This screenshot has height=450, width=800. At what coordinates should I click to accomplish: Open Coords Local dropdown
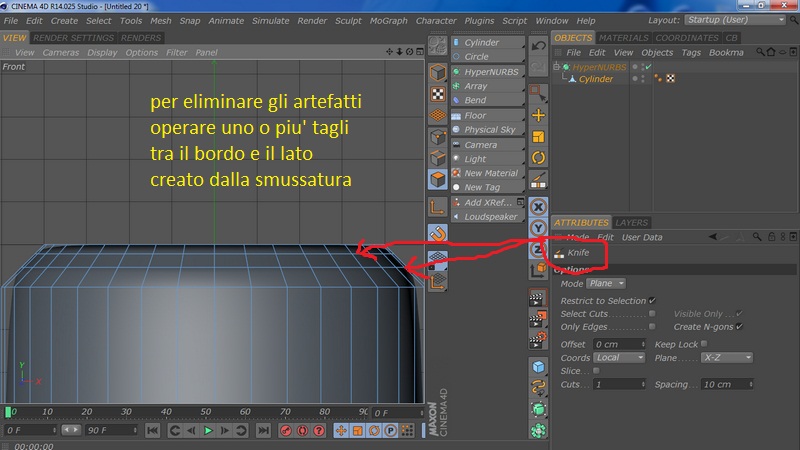coord(619,358)
